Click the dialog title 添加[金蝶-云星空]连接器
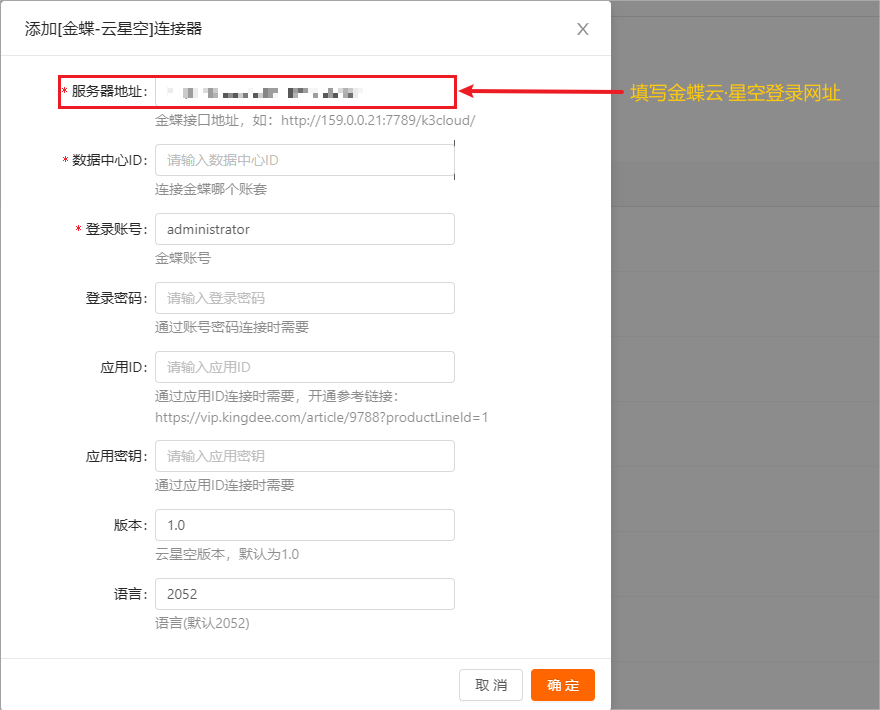The height and width of the screenshot is (710, 880). point(113,29)
